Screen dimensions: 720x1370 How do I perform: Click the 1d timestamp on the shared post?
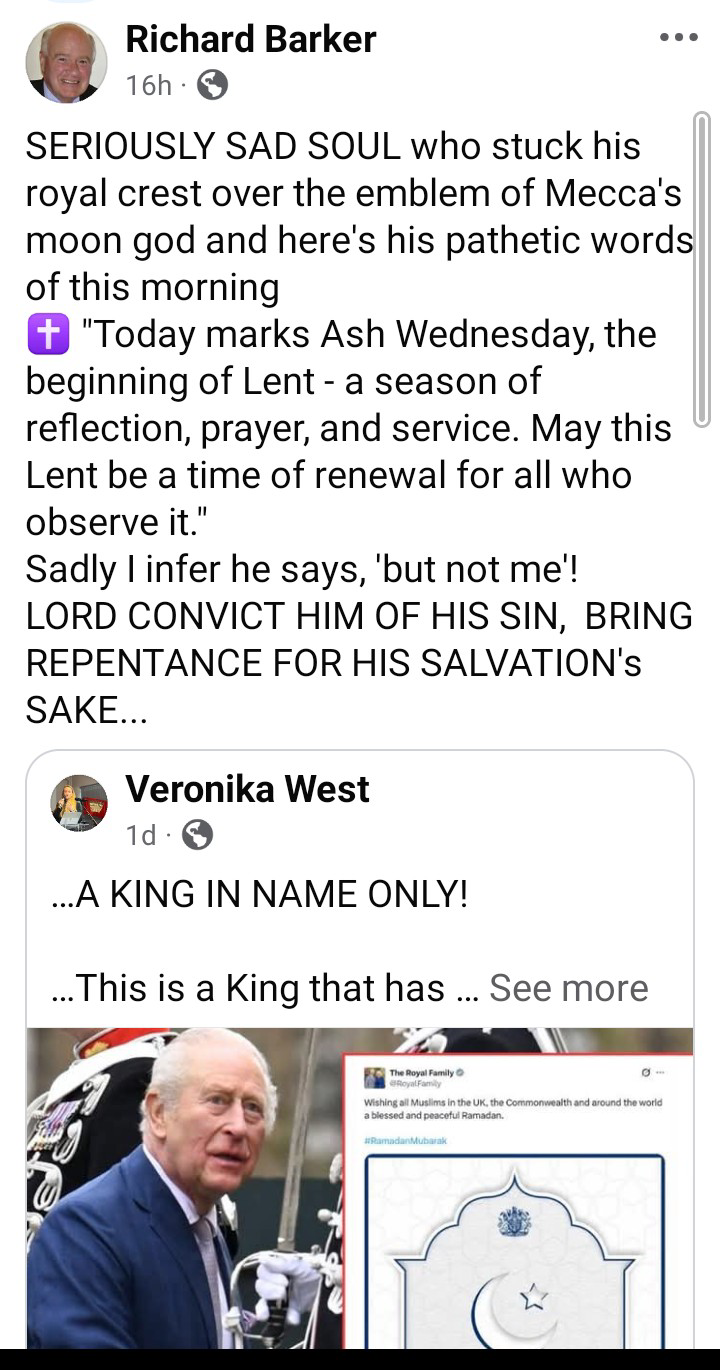[x=141, y=834]
